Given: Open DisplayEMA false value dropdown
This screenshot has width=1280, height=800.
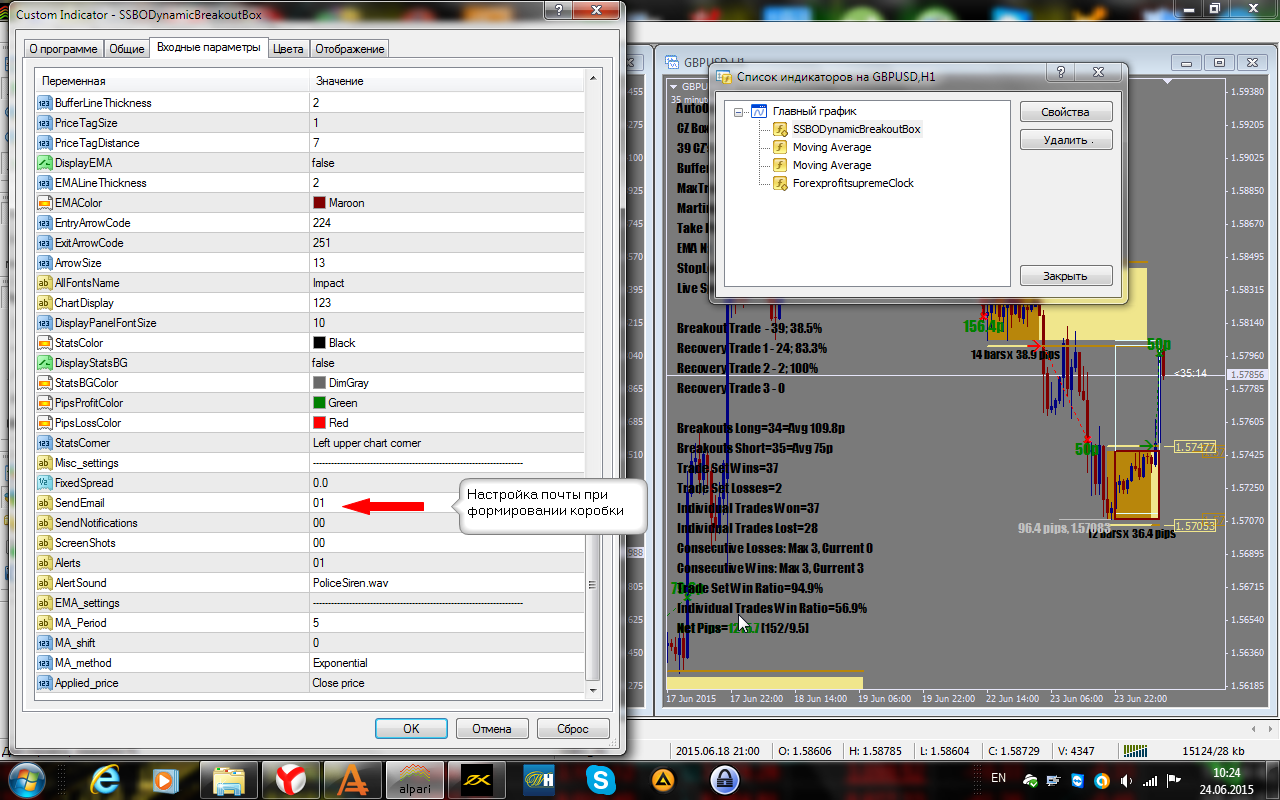Looking at the screenshot, I should 446,163.
